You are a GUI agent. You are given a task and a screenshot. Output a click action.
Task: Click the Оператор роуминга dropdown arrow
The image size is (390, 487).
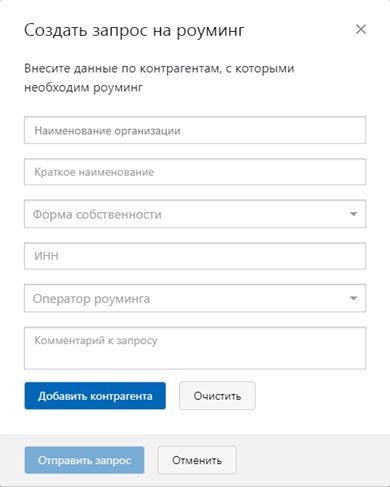pyautogui.click(x=353, y=298)
